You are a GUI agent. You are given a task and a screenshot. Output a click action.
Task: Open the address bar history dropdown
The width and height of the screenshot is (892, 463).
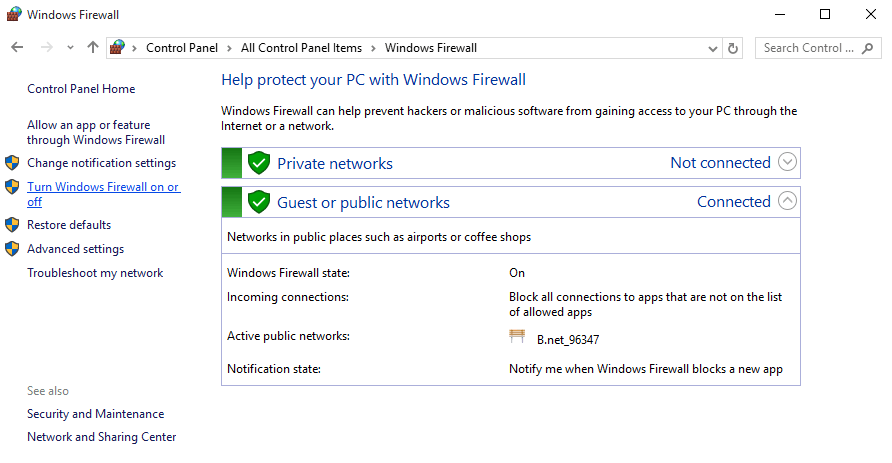[712, 49]
